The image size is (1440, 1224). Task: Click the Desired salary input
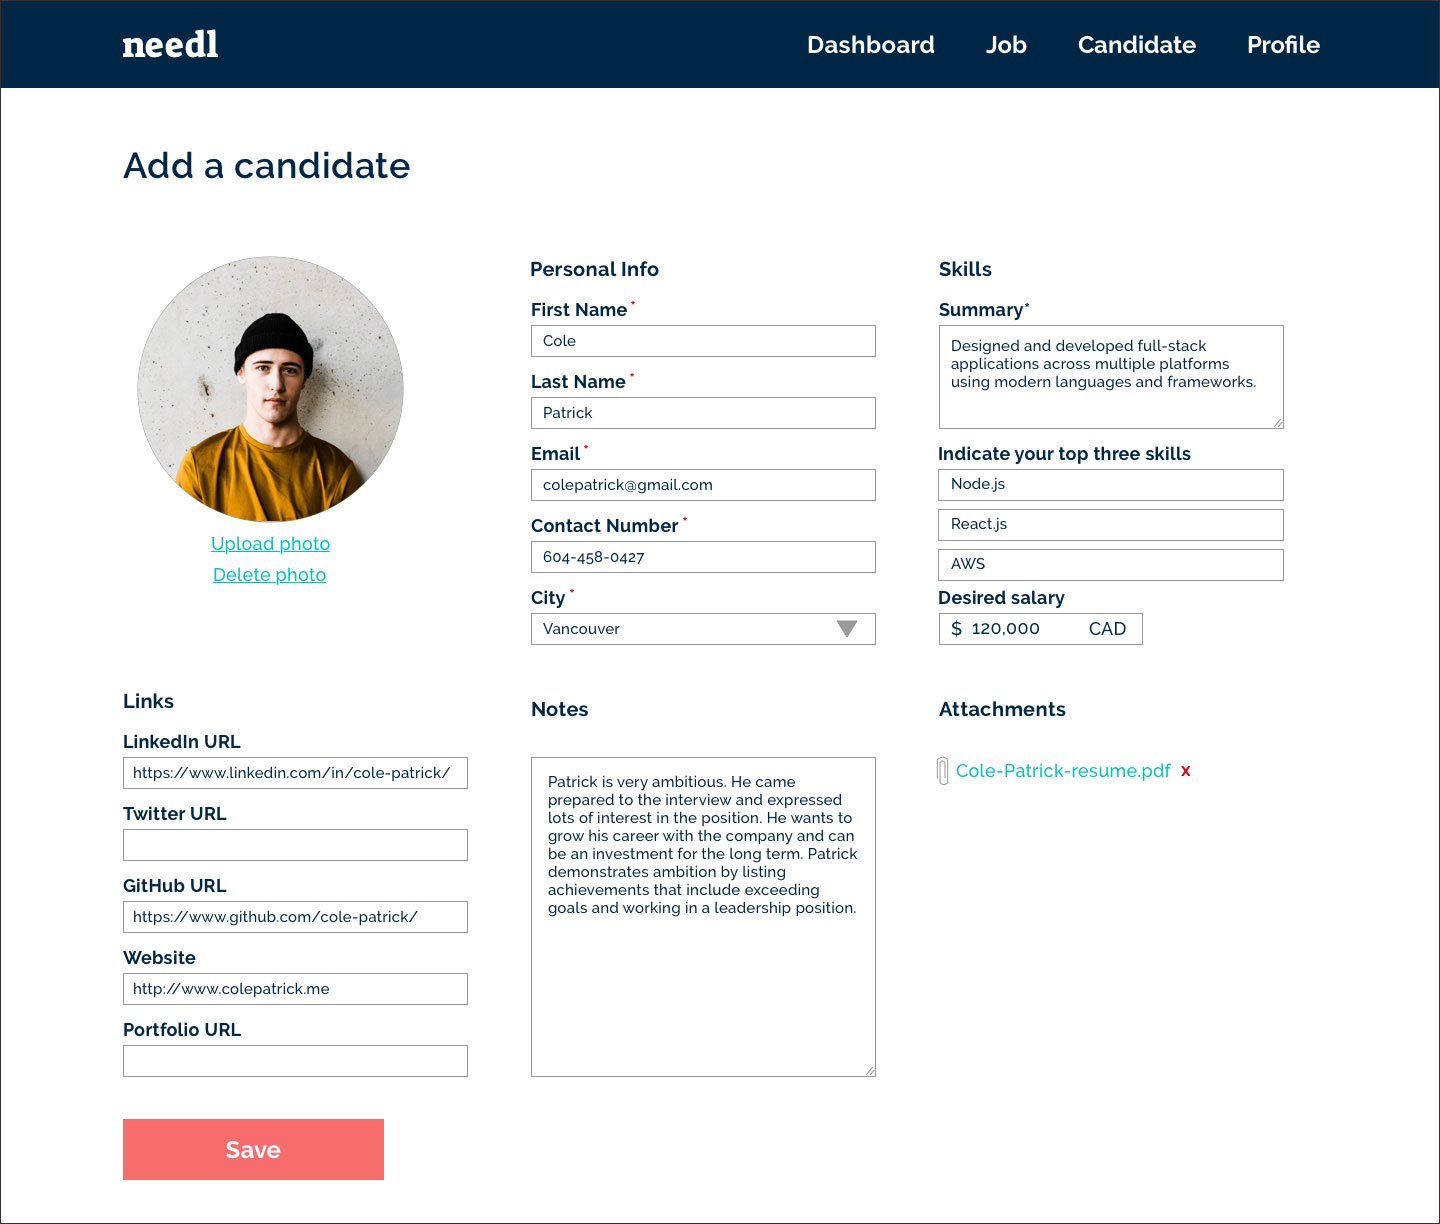coord(1040,629)
